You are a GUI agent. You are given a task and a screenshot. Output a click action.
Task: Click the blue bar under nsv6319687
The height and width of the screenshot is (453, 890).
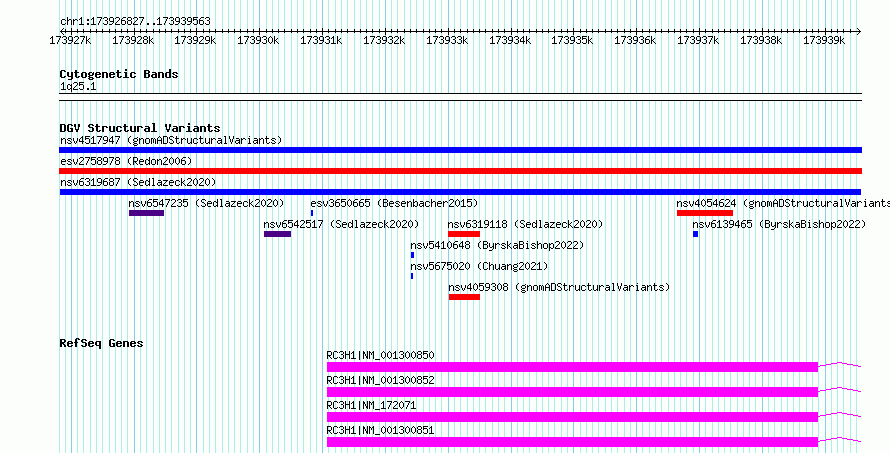pyautogui.click(x=460, y=192)
